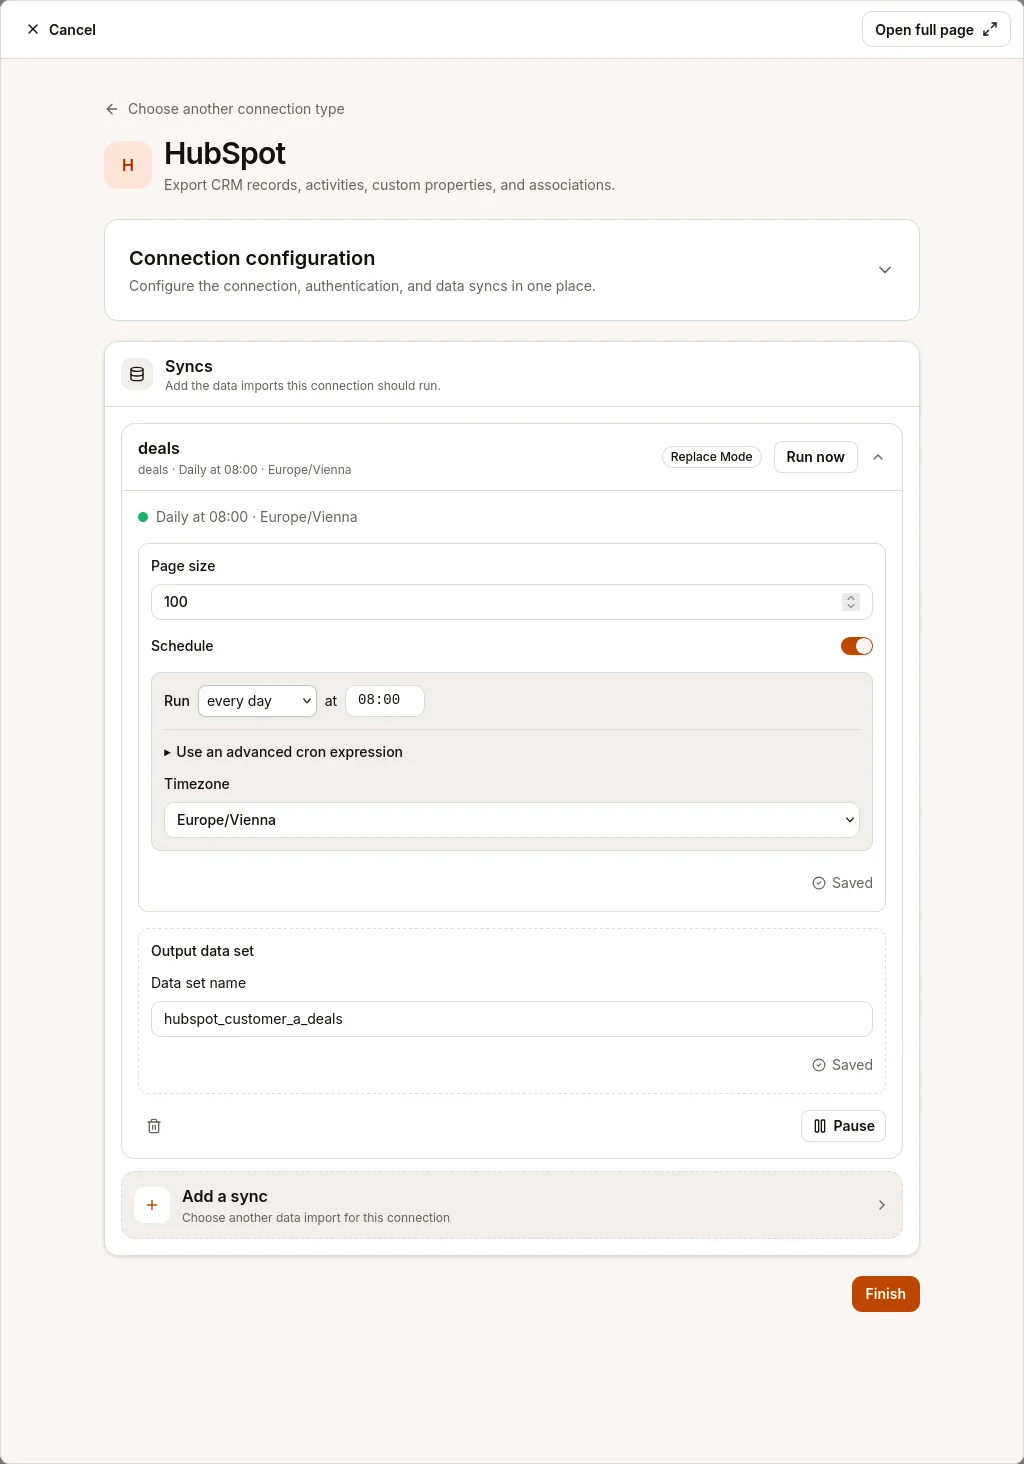Click the Saved indicator under Timezone
The height and width of the screenshot is (1464, 1024).
tap(842, 883)
